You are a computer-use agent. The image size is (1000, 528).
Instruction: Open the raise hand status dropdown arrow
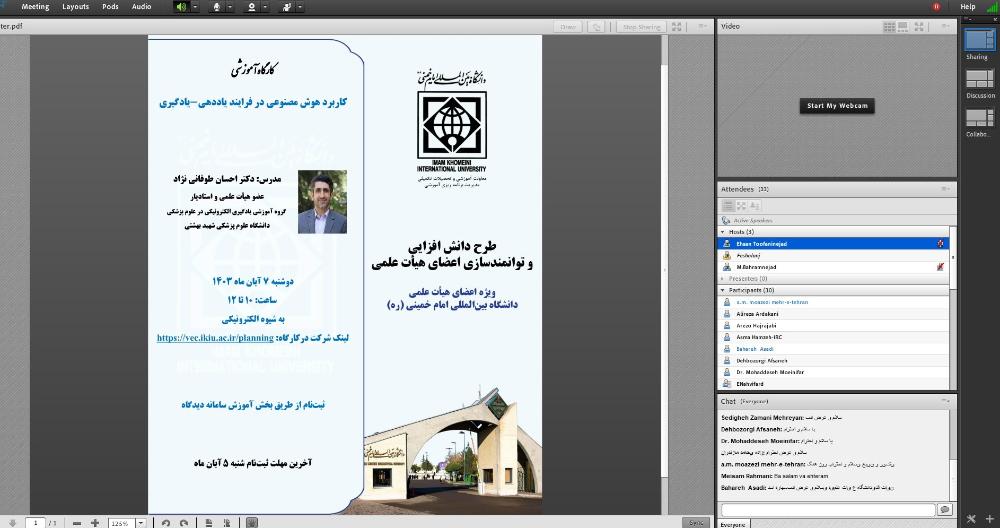point(301,7)
